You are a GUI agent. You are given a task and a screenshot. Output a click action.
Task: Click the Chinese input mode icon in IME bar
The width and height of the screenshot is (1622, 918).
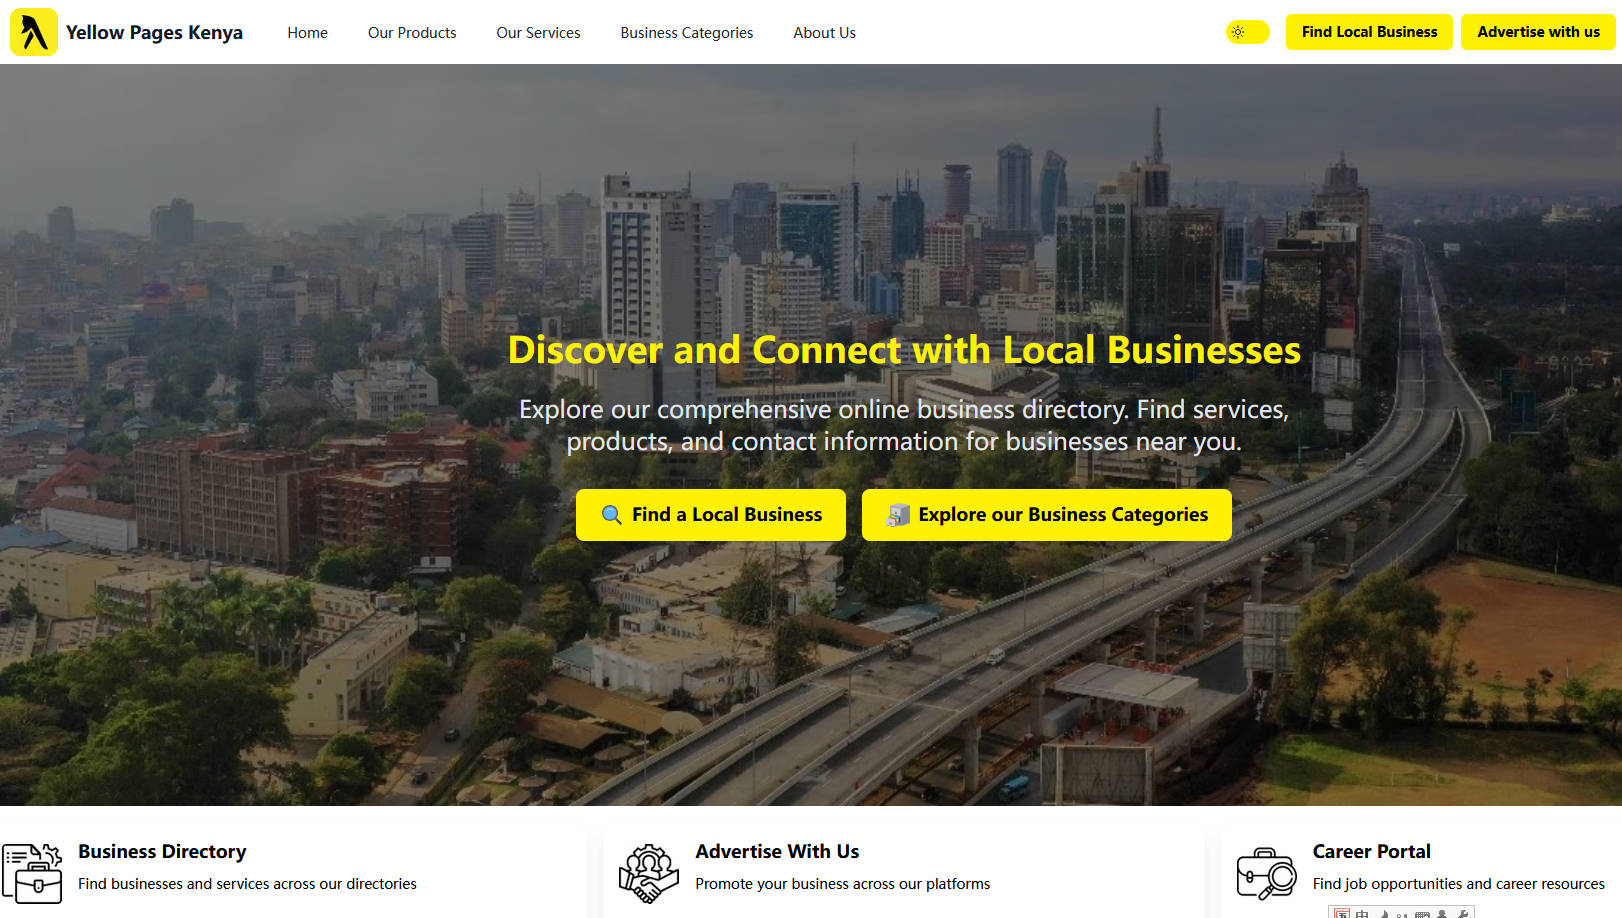pos(1362,913)
